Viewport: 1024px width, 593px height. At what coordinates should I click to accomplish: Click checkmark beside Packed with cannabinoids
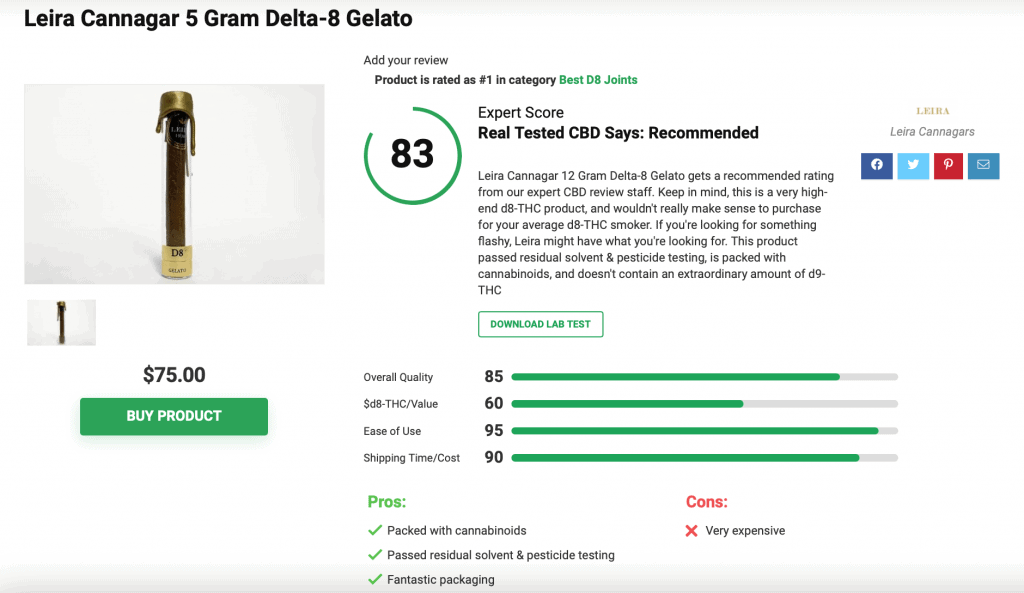point(375,530)
